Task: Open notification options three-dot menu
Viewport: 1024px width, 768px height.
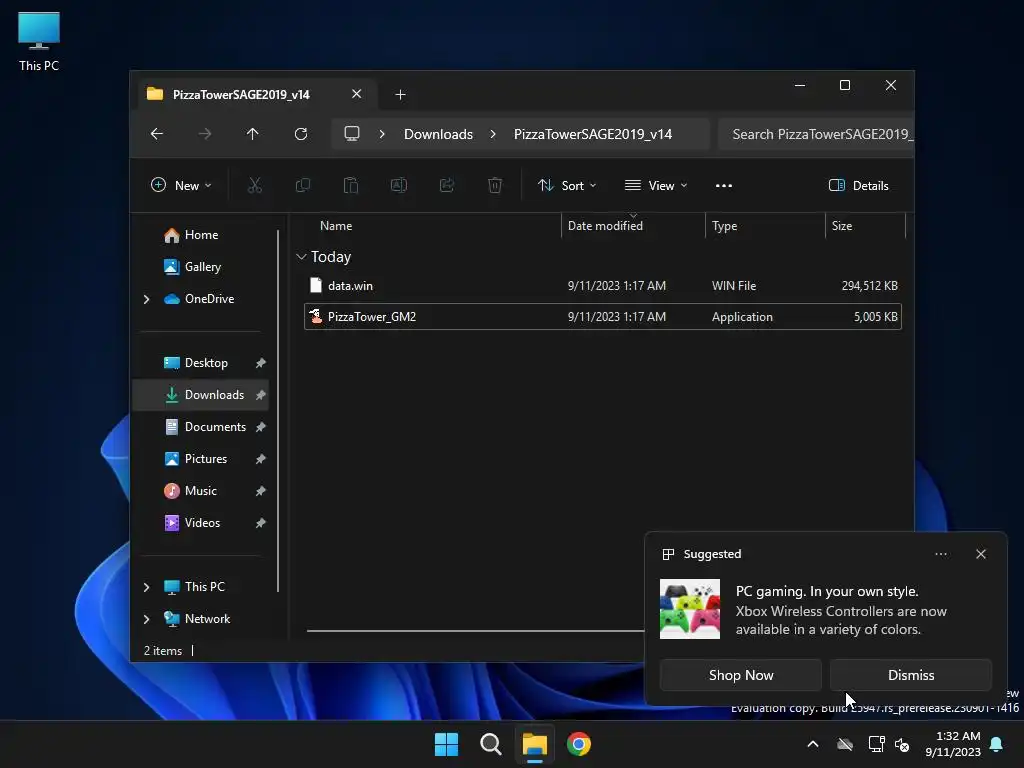Action: pyautogui.click(x=941, y=554)
